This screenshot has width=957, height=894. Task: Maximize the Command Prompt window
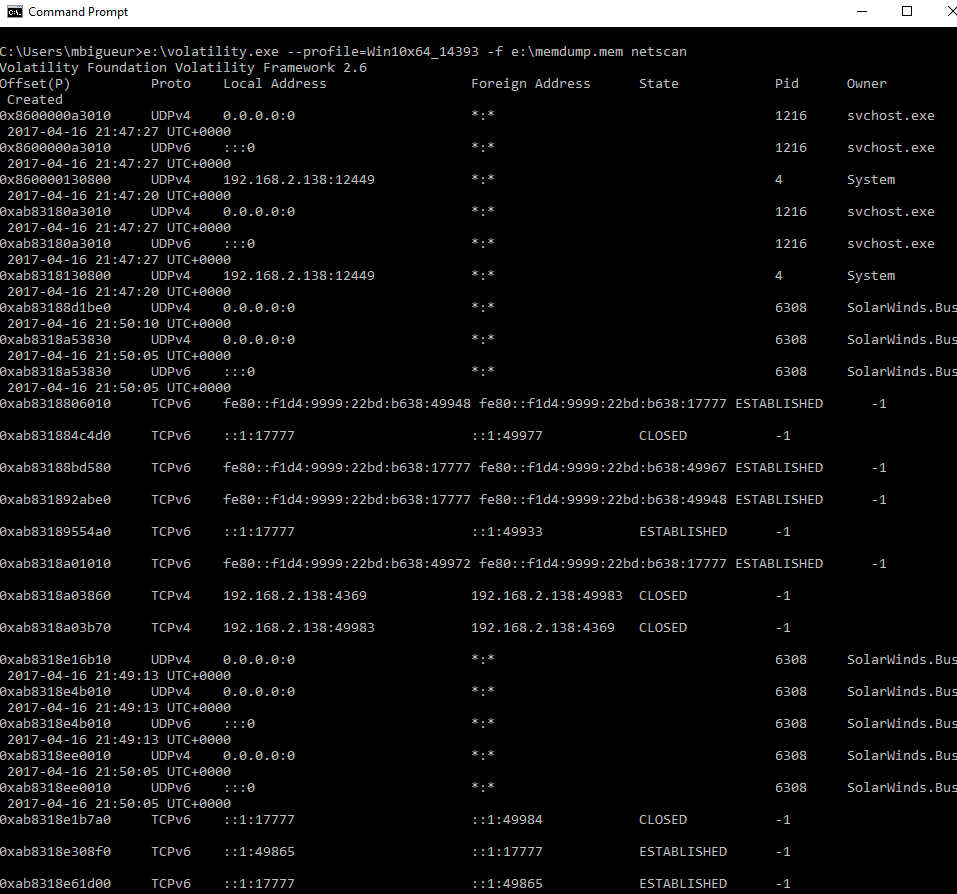pos(907,12)
